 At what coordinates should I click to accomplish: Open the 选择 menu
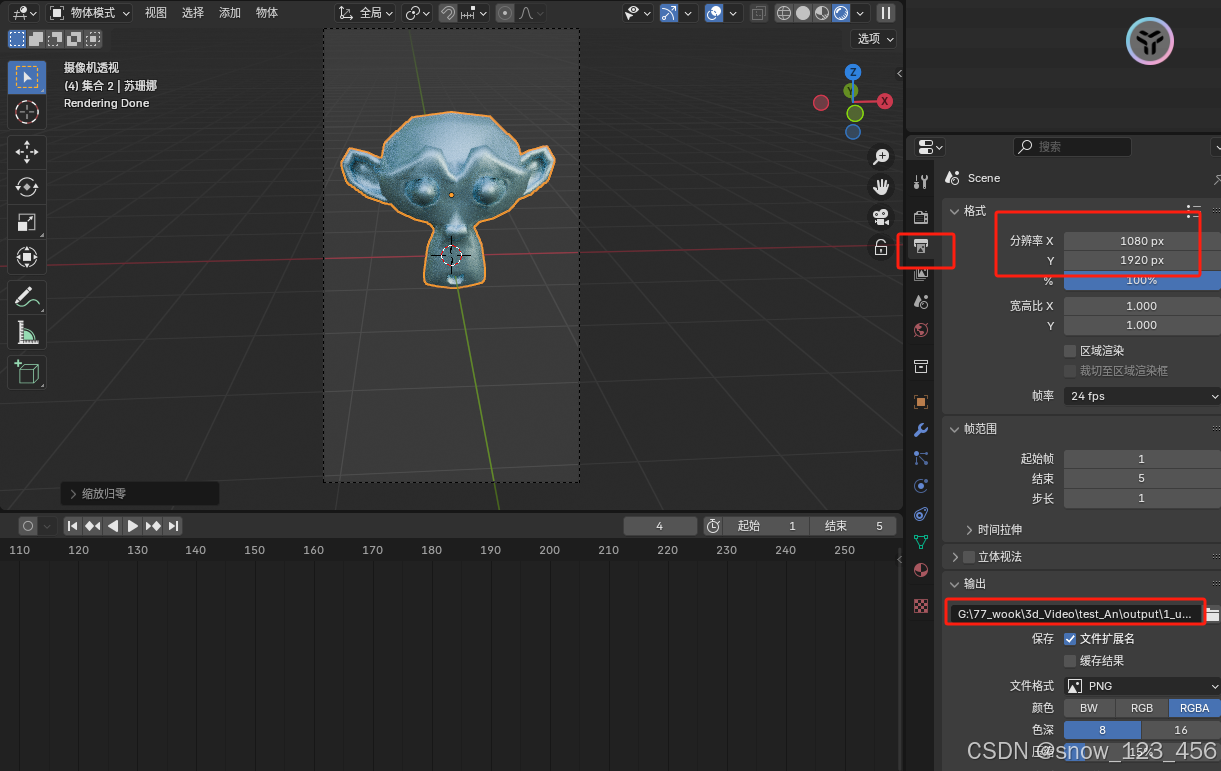[193, 13]
